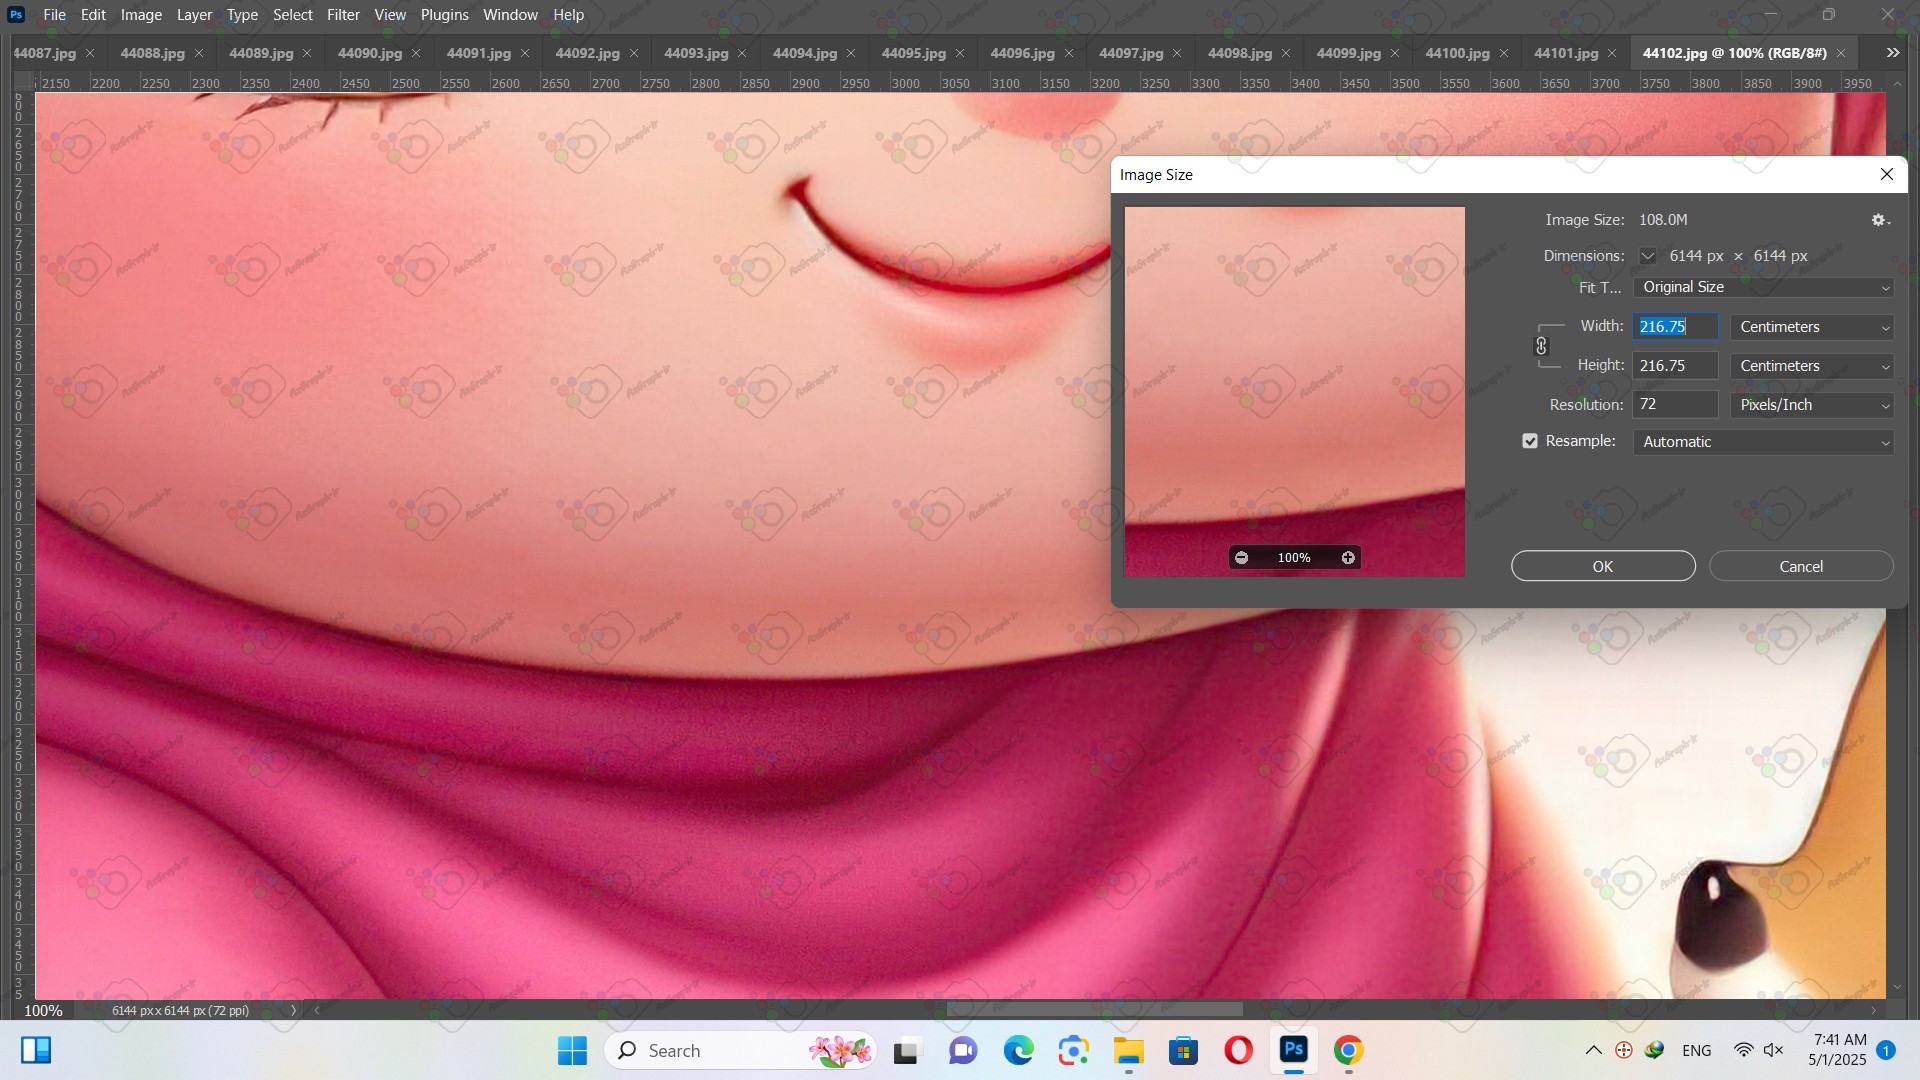The image size is (1920, 1080).
Task: Close the 44095.jpg tab
Action: click(x=960, y=53)
